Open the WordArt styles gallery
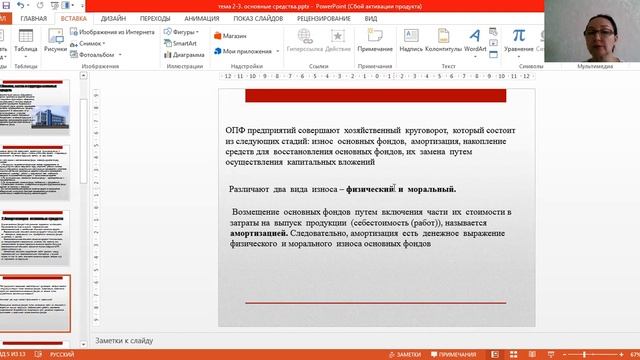This screenshot has width=640, height=360. [475, 40]
